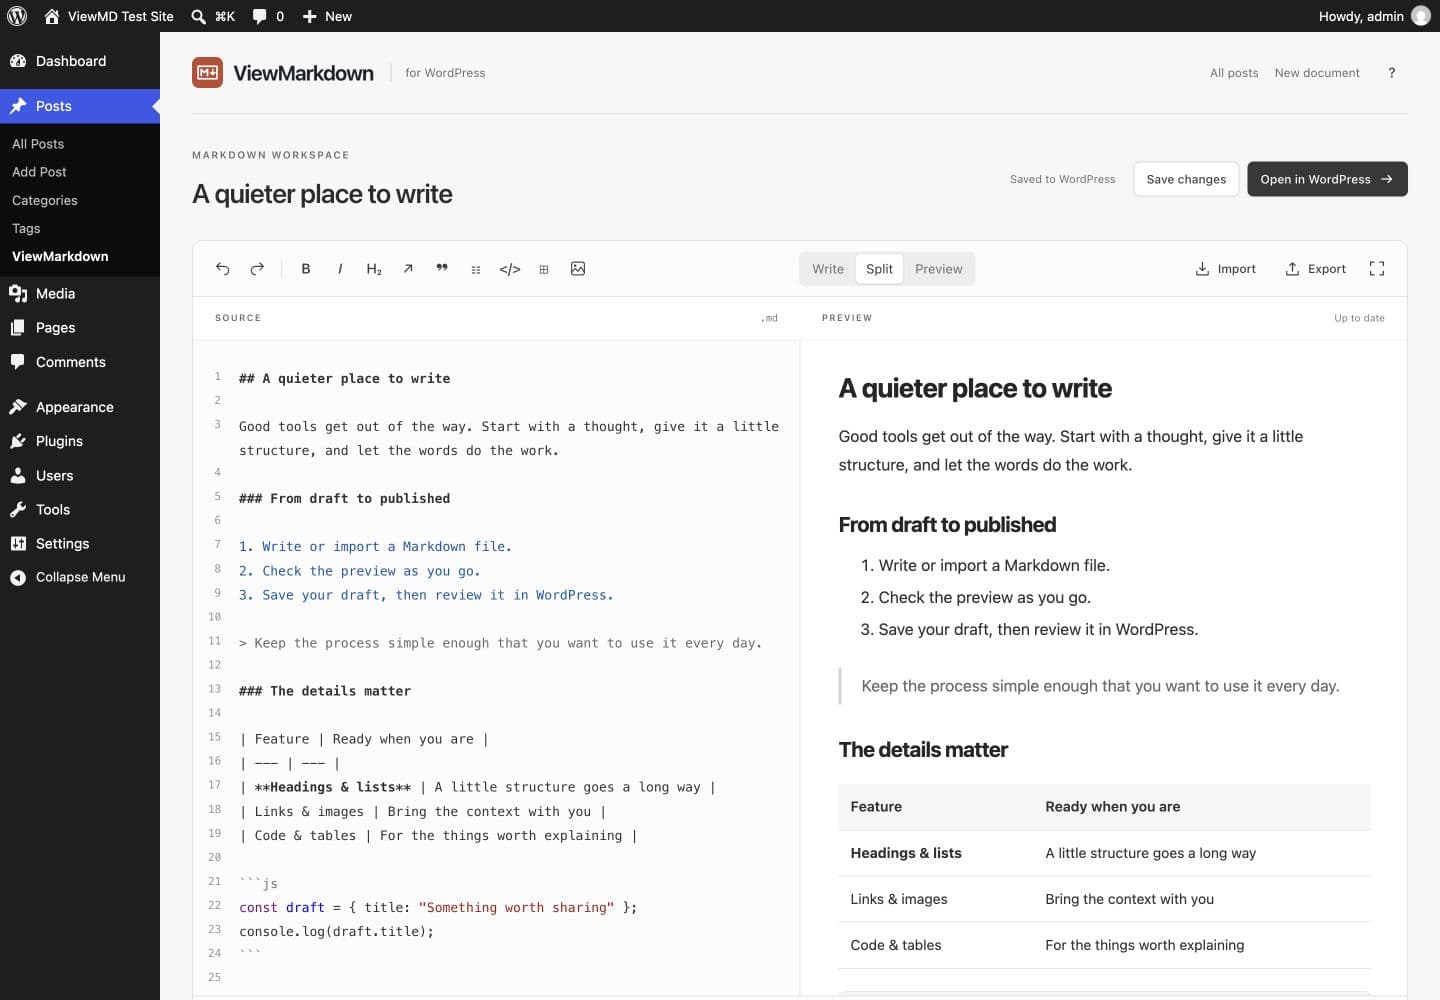Viewport: 1440px width, 1000px height.
Task: Click source line '### From draft to published'
Action: tap(344, 498)
